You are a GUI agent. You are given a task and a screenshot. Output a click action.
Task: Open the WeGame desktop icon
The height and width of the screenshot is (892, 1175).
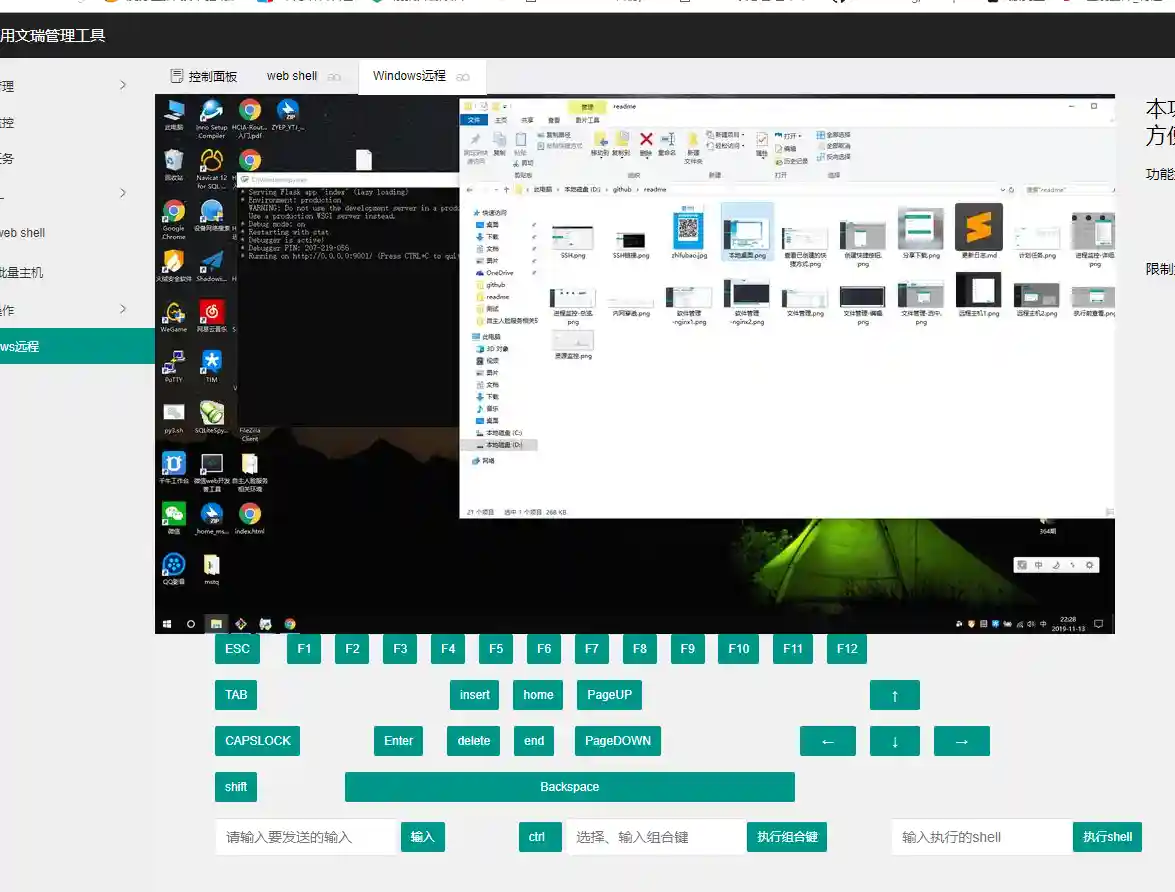coord(173,317)
